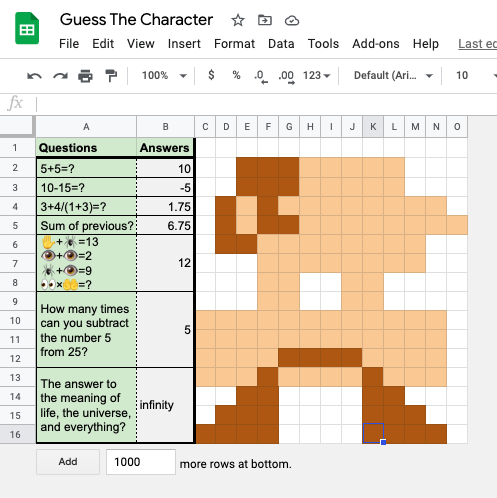Click the Print icon
This screenshot has height=498, width=497.
click(x=85, y=76)
